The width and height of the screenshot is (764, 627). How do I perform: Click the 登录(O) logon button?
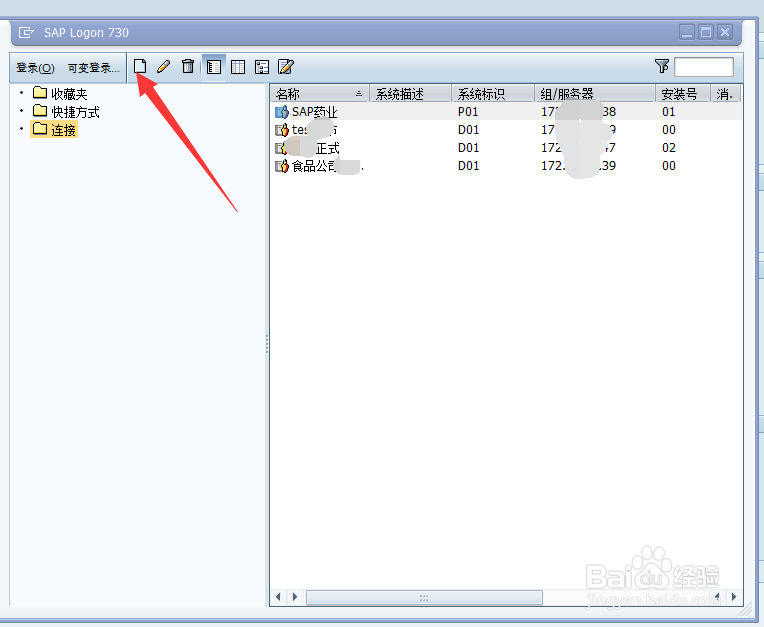(x=36, y=68)
